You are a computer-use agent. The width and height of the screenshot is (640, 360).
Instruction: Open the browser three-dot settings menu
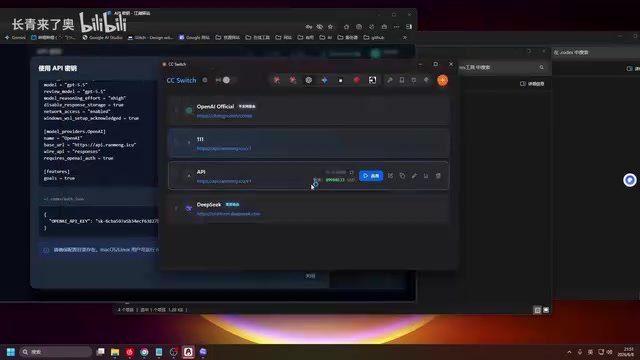point(396,27)
